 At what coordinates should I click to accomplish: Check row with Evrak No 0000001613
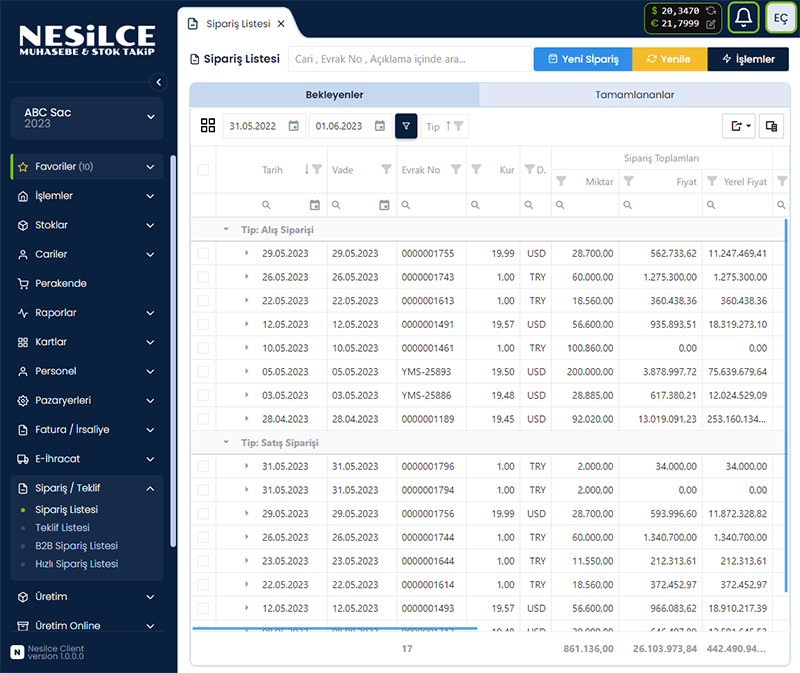click(203, 301)
